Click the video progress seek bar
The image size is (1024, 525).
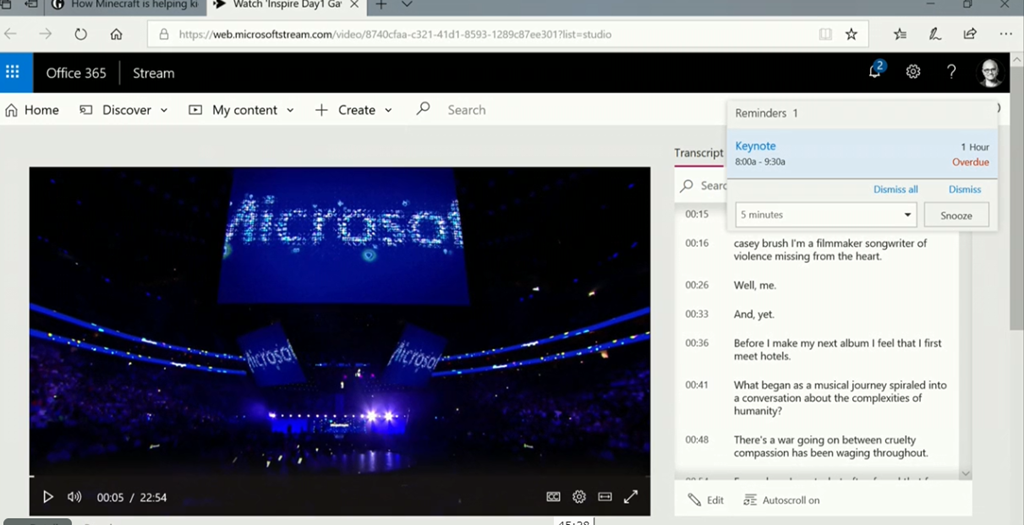pyautogui.click(x=340, y=476)
